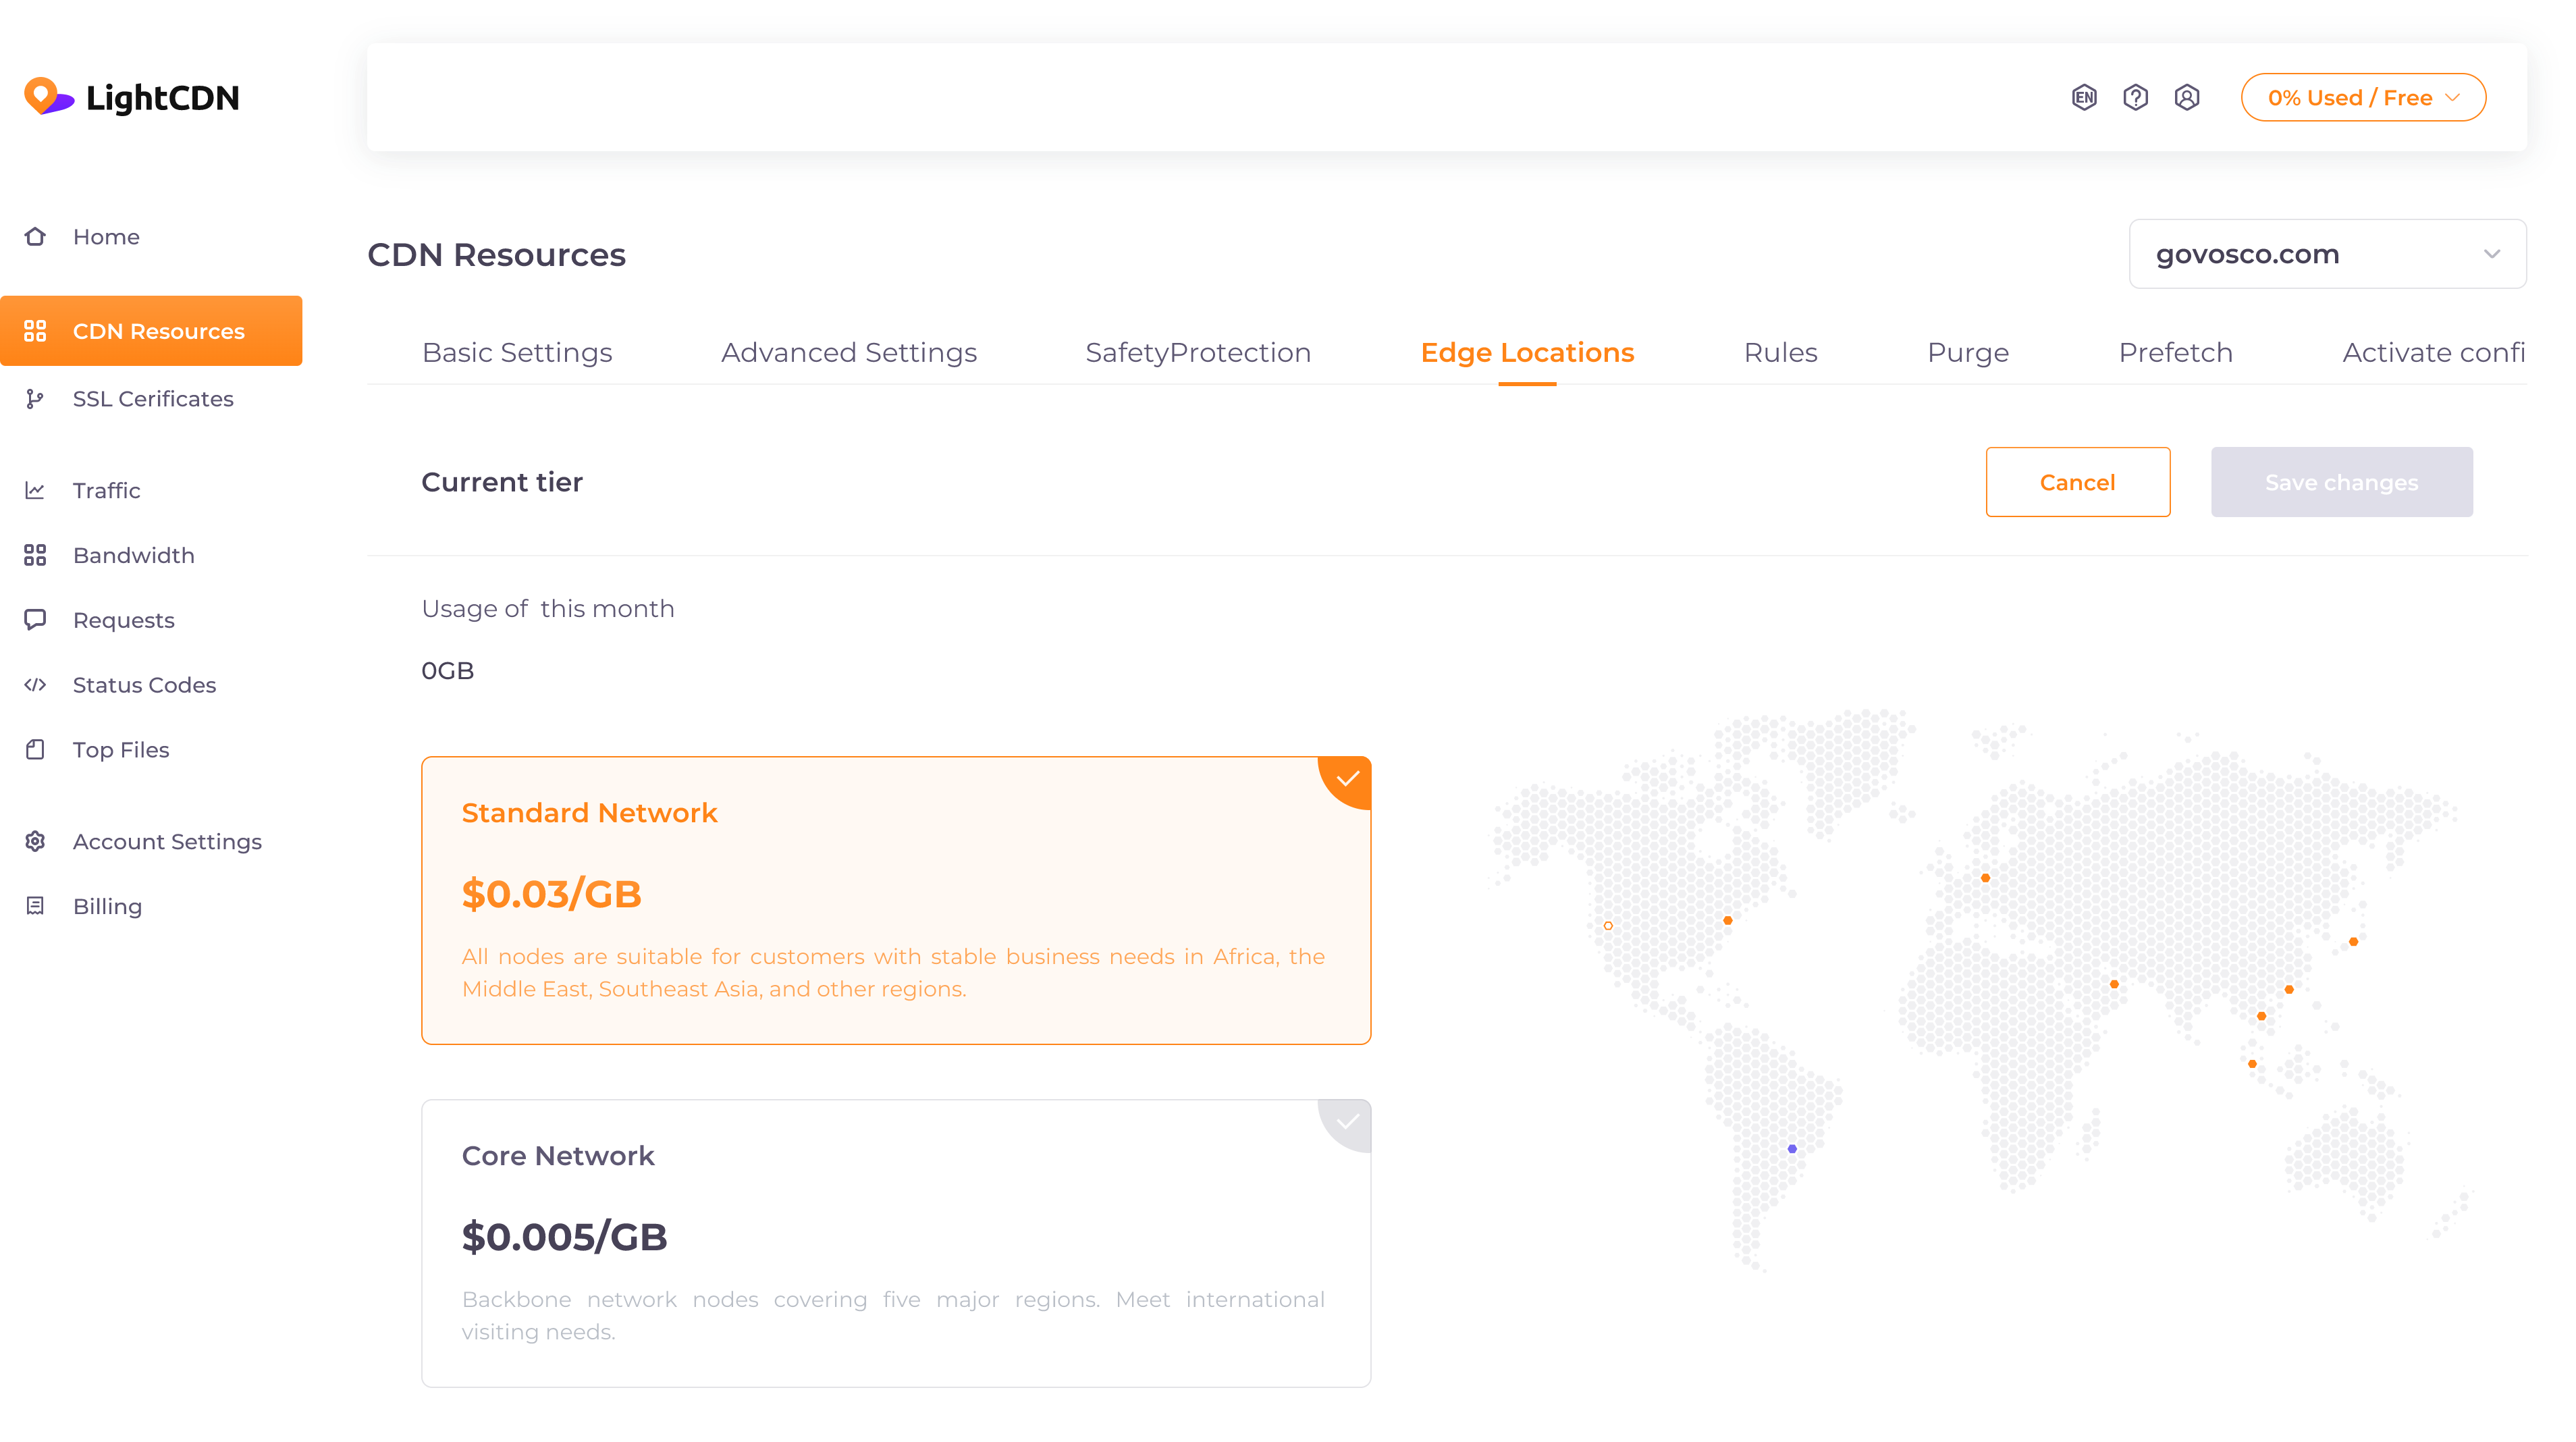Select the Core Network tier checkmark
This screenshot has height=1442, width=2576.
(x=1347, y=1122)
